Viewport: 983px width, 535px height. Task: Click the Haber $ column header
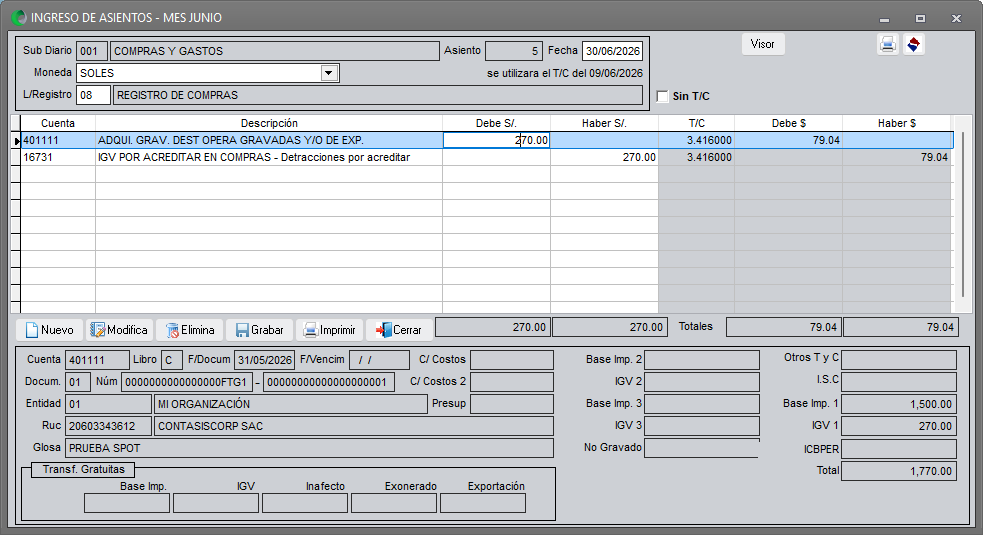coord(896,123)
